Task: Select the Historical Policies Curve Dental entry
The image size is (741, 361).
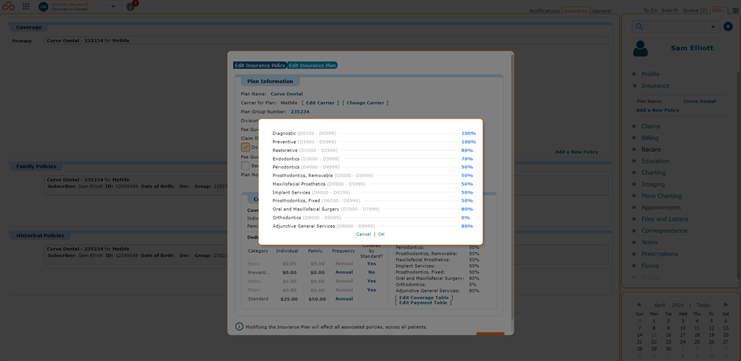Action: [327, 254]
